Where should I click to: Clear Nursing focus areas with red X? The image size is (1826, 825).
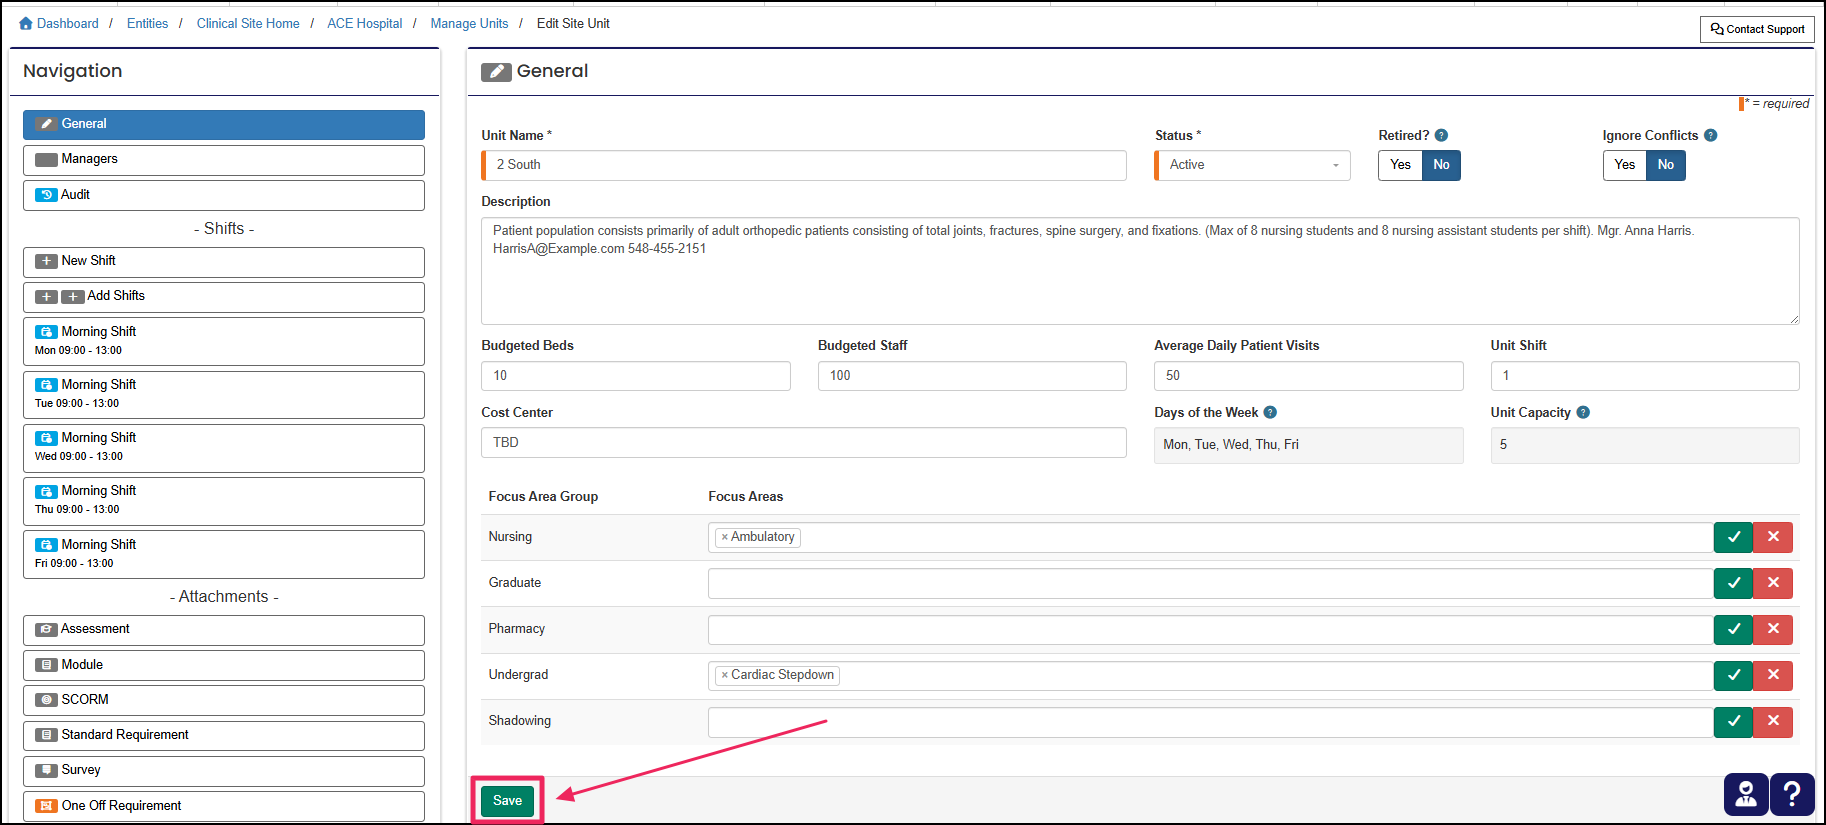point(1773,537)
